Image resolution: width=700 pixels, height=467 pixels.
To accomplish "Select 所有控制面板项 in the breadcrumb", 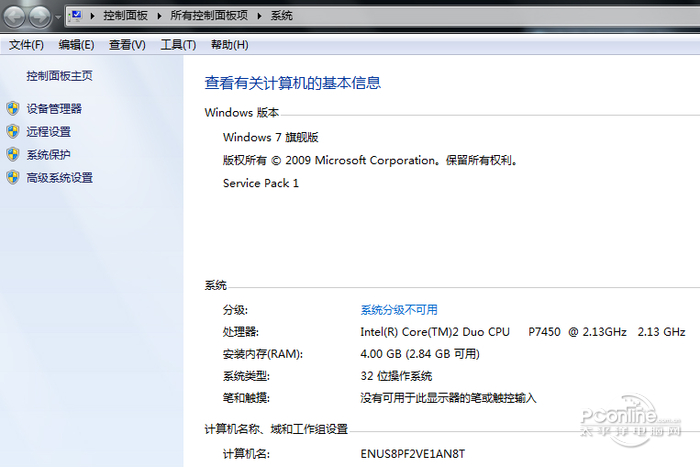I will (x=209, y=16).
